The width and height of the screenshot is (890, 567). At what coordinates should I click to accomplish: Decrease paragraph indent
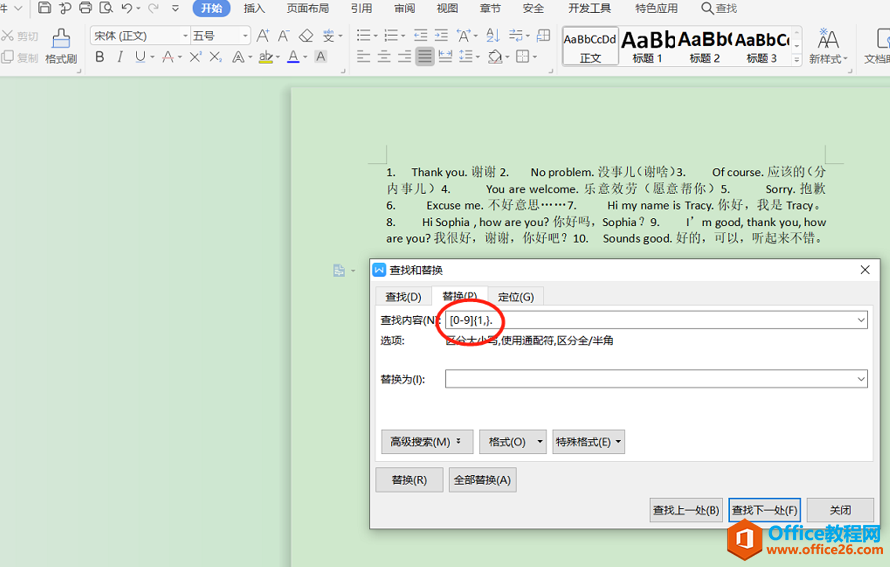421,36
